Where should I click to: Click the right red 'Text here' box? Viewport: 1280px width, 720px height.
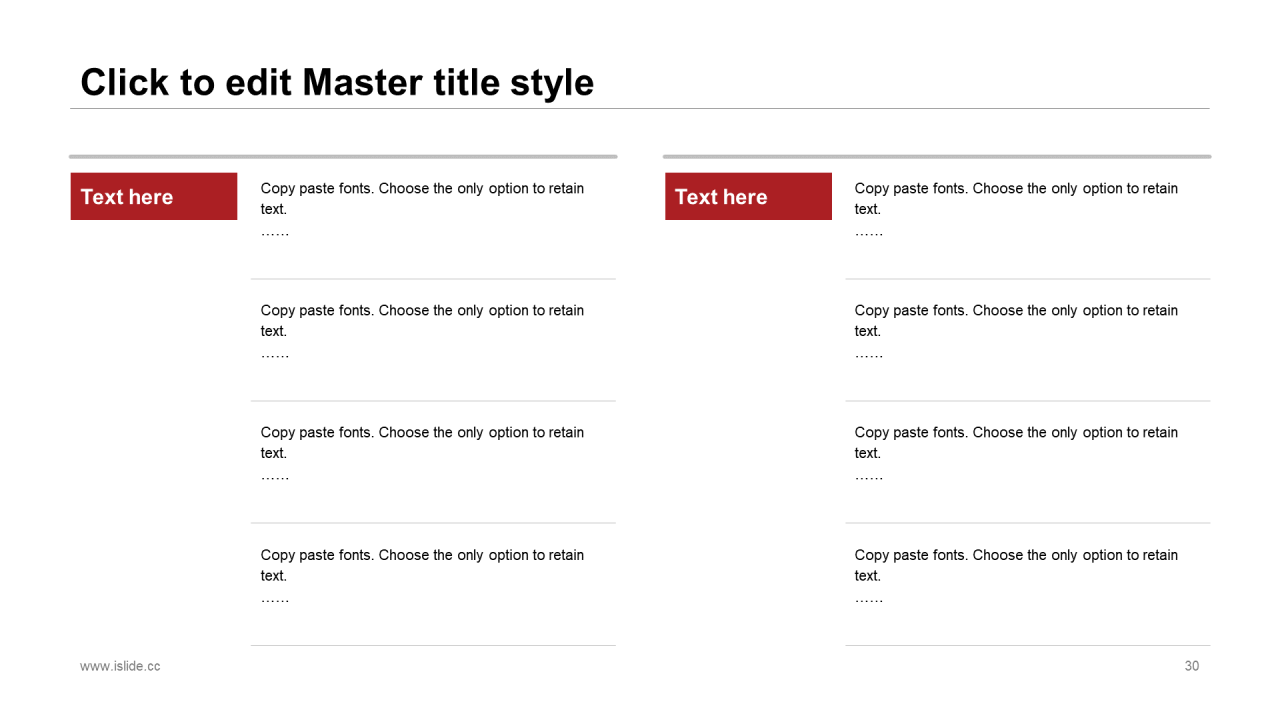pos(748,196)
